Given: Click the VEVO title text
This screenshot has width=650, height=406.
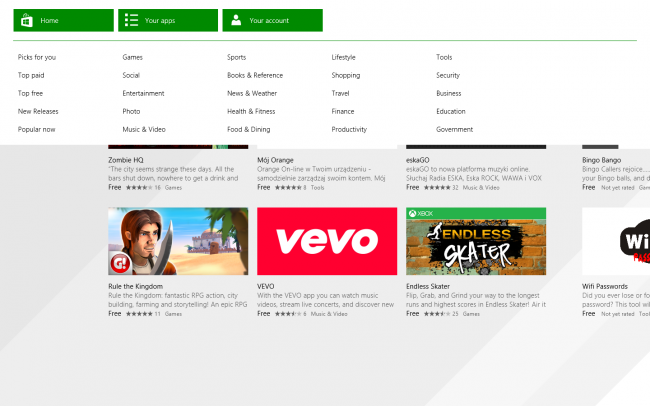Looking at the screenshot, I should [266, 287].
